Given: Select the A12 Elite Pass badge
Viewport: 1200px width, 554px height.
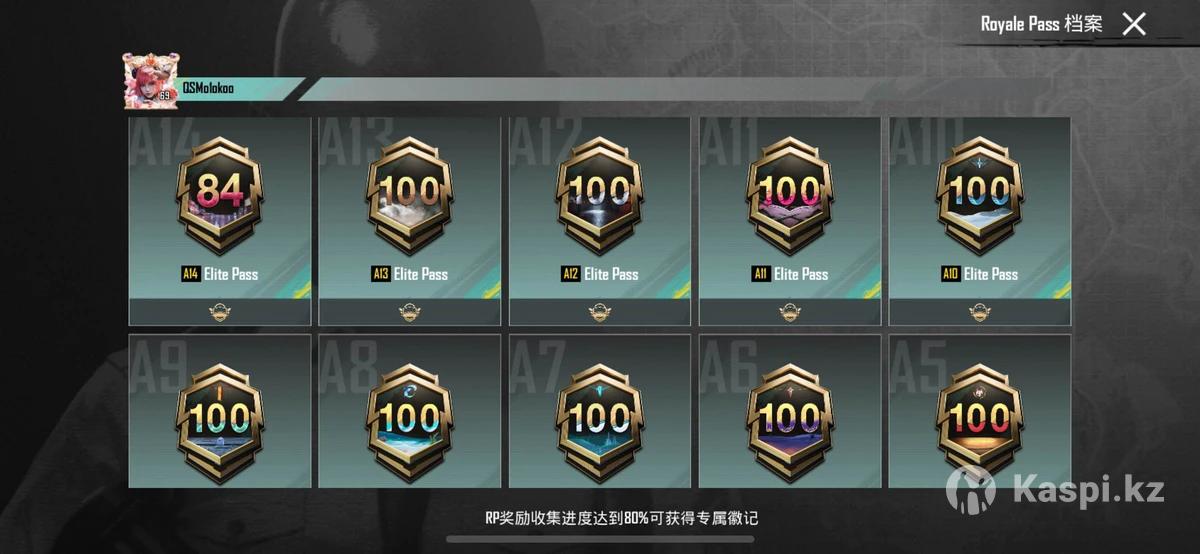Looking at the screenshot, I should tap(600, 198).
